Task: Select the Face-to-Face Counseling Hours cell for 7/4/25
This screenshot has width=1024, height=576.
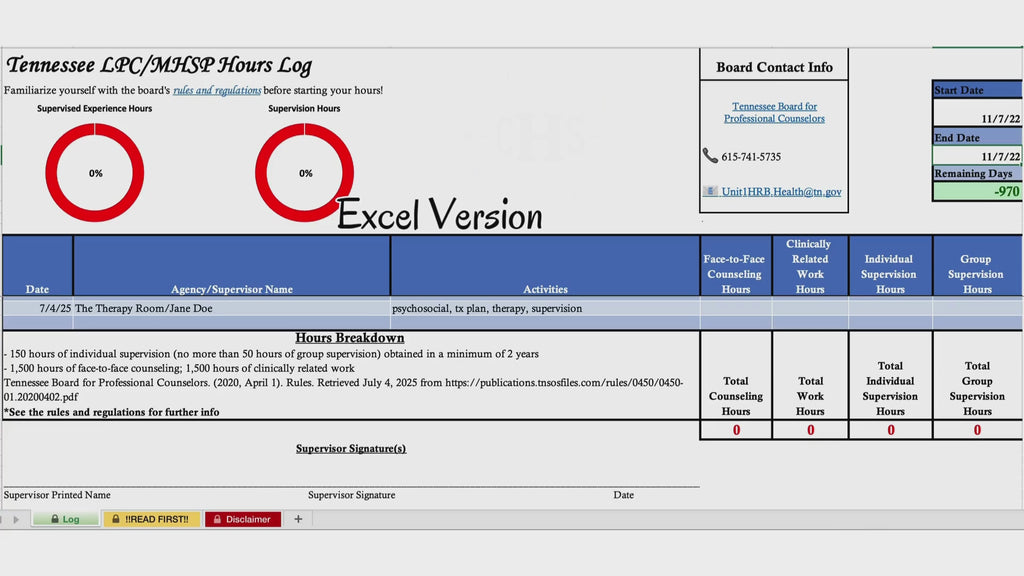Action: pyautogui.click(x=735, y=308)
